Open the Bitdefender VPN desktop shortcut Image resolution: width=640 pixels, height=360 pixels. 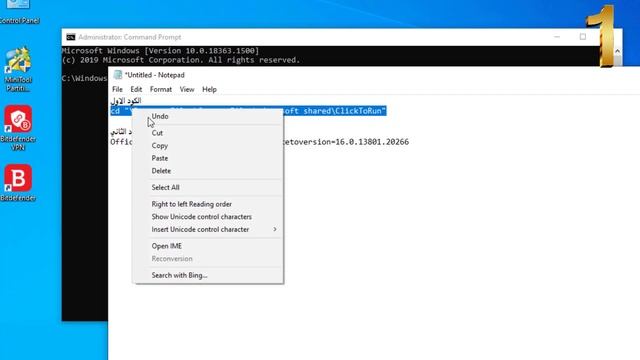pyautogui.click(x=18, y=128)
